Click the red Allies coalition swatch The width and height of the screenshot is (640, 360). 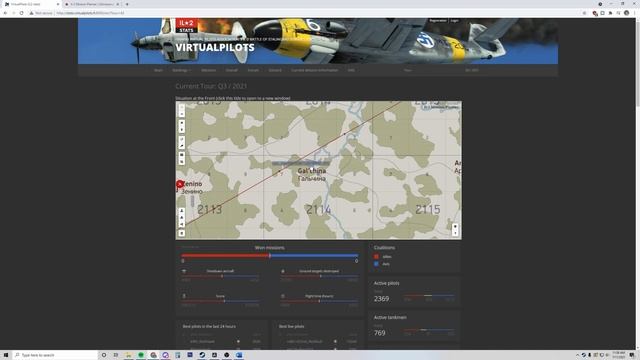[x=376, y=257]
